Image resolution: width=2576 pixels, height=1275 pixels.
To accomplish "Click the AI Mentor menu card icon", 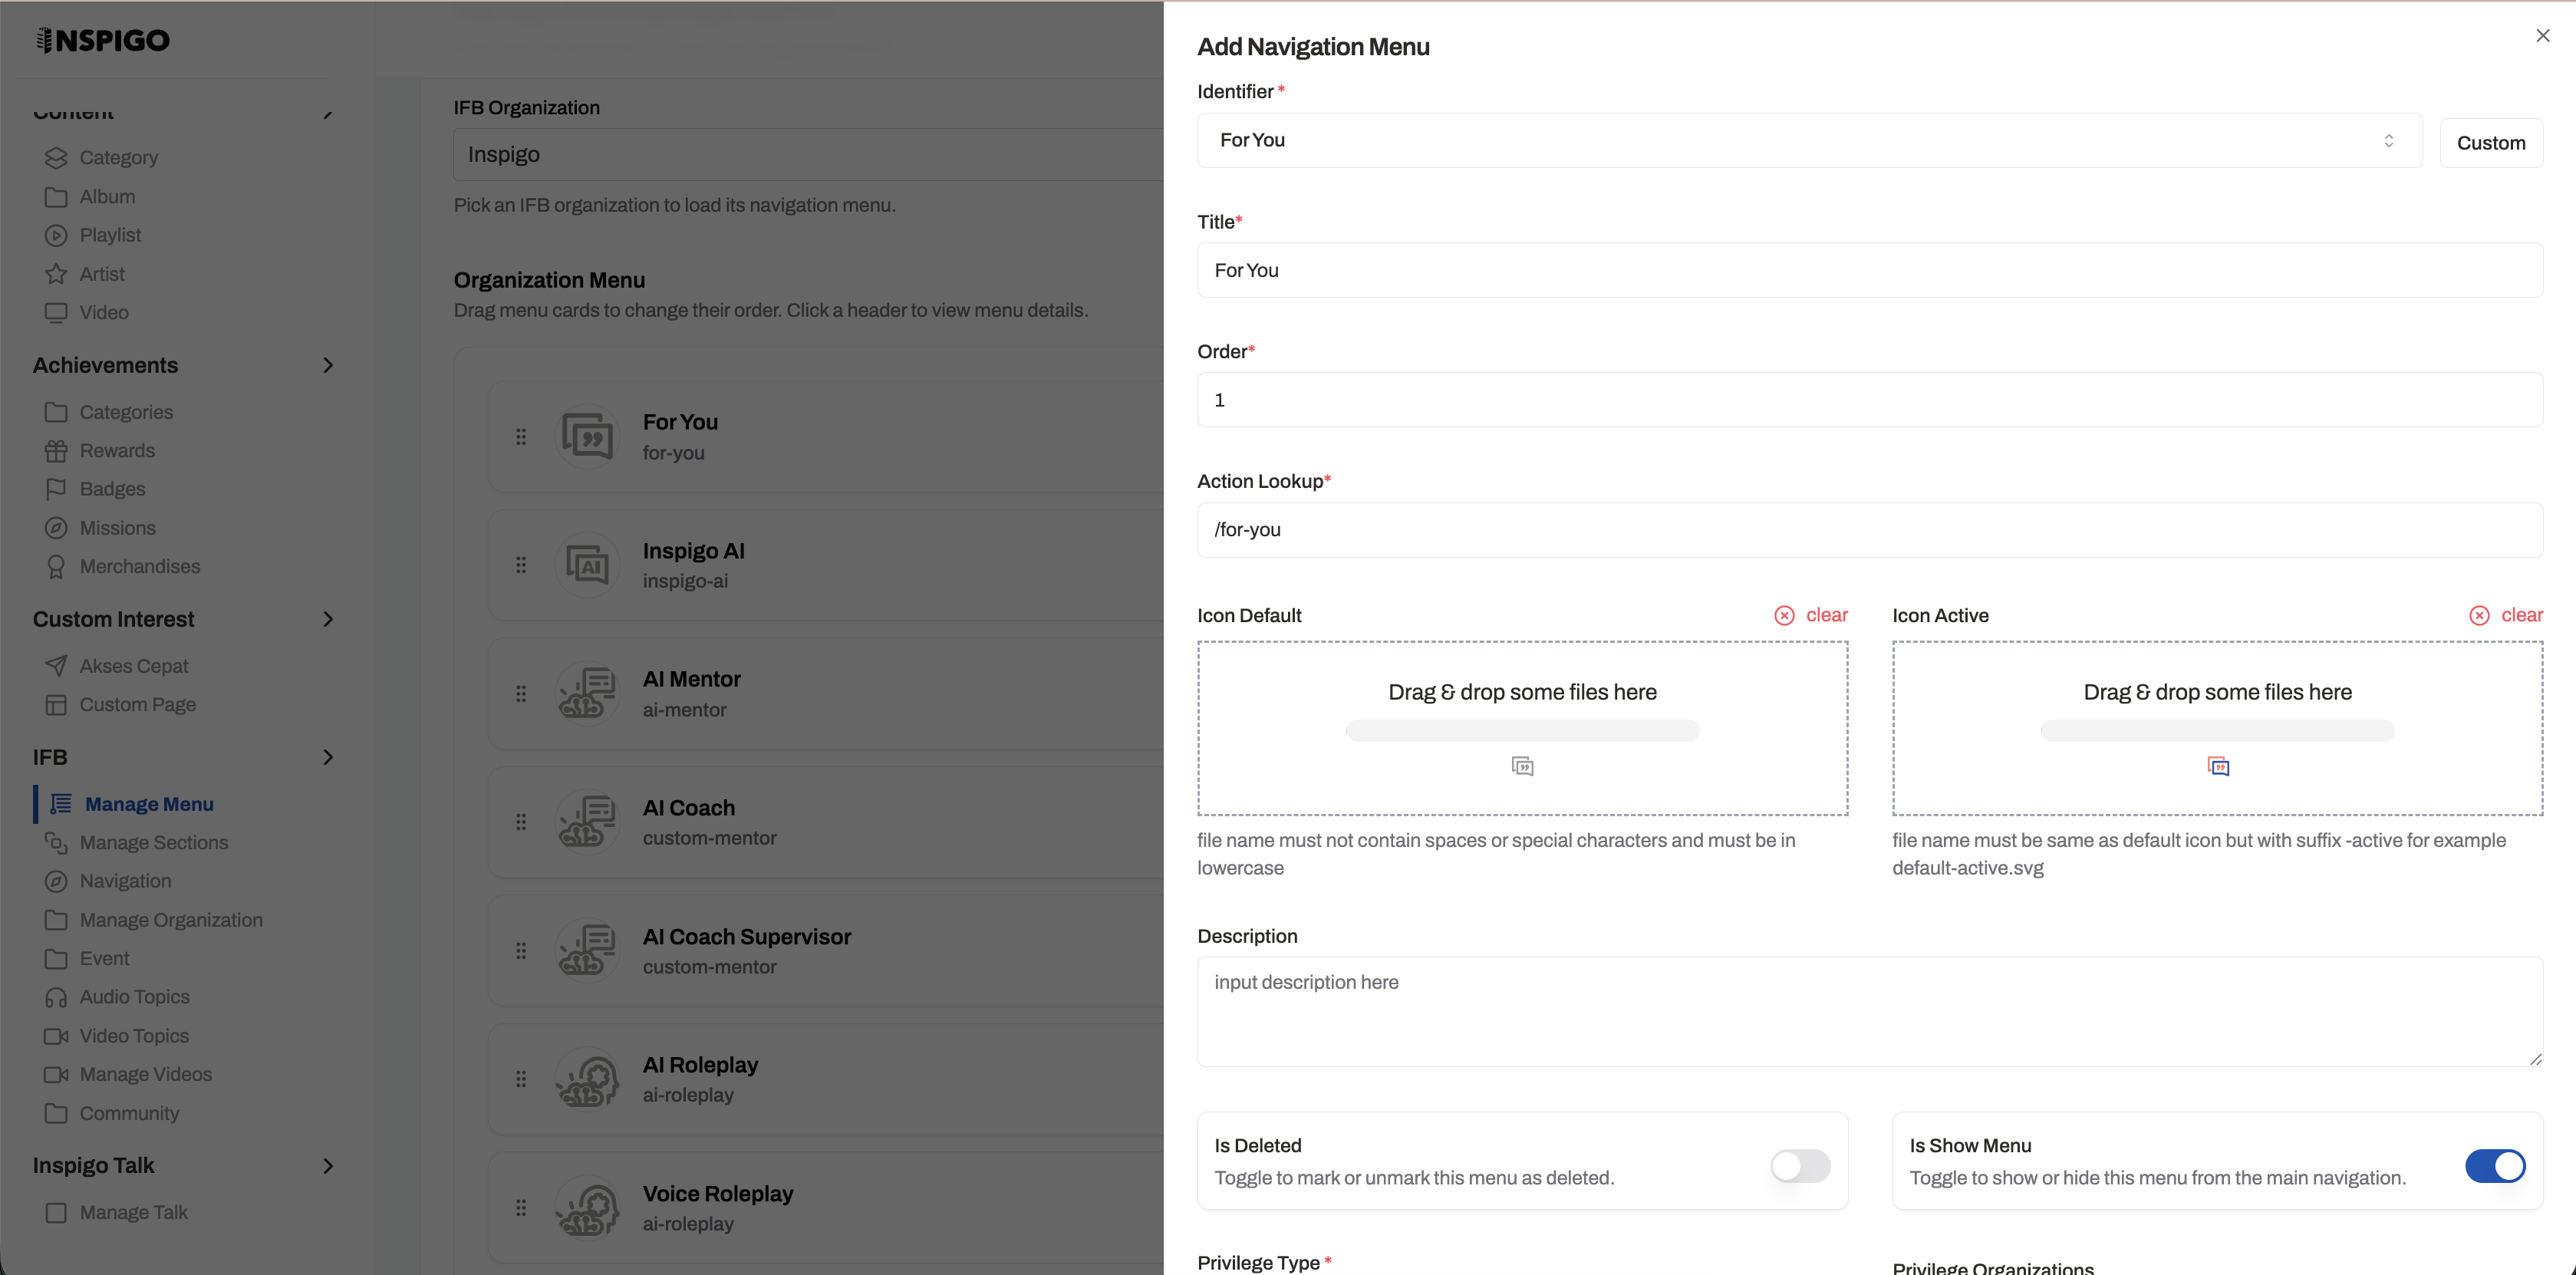I will (587, 694).
